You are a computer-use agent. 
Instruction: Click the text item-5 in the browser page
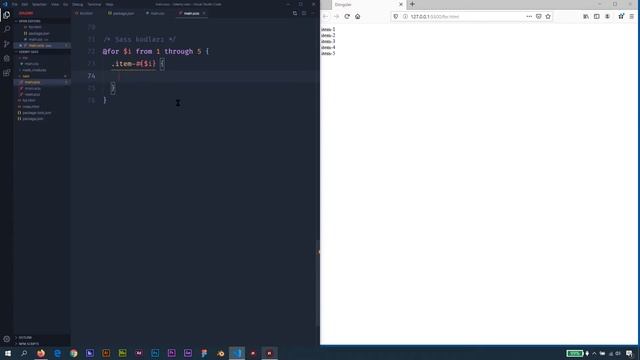click(328, 53)
